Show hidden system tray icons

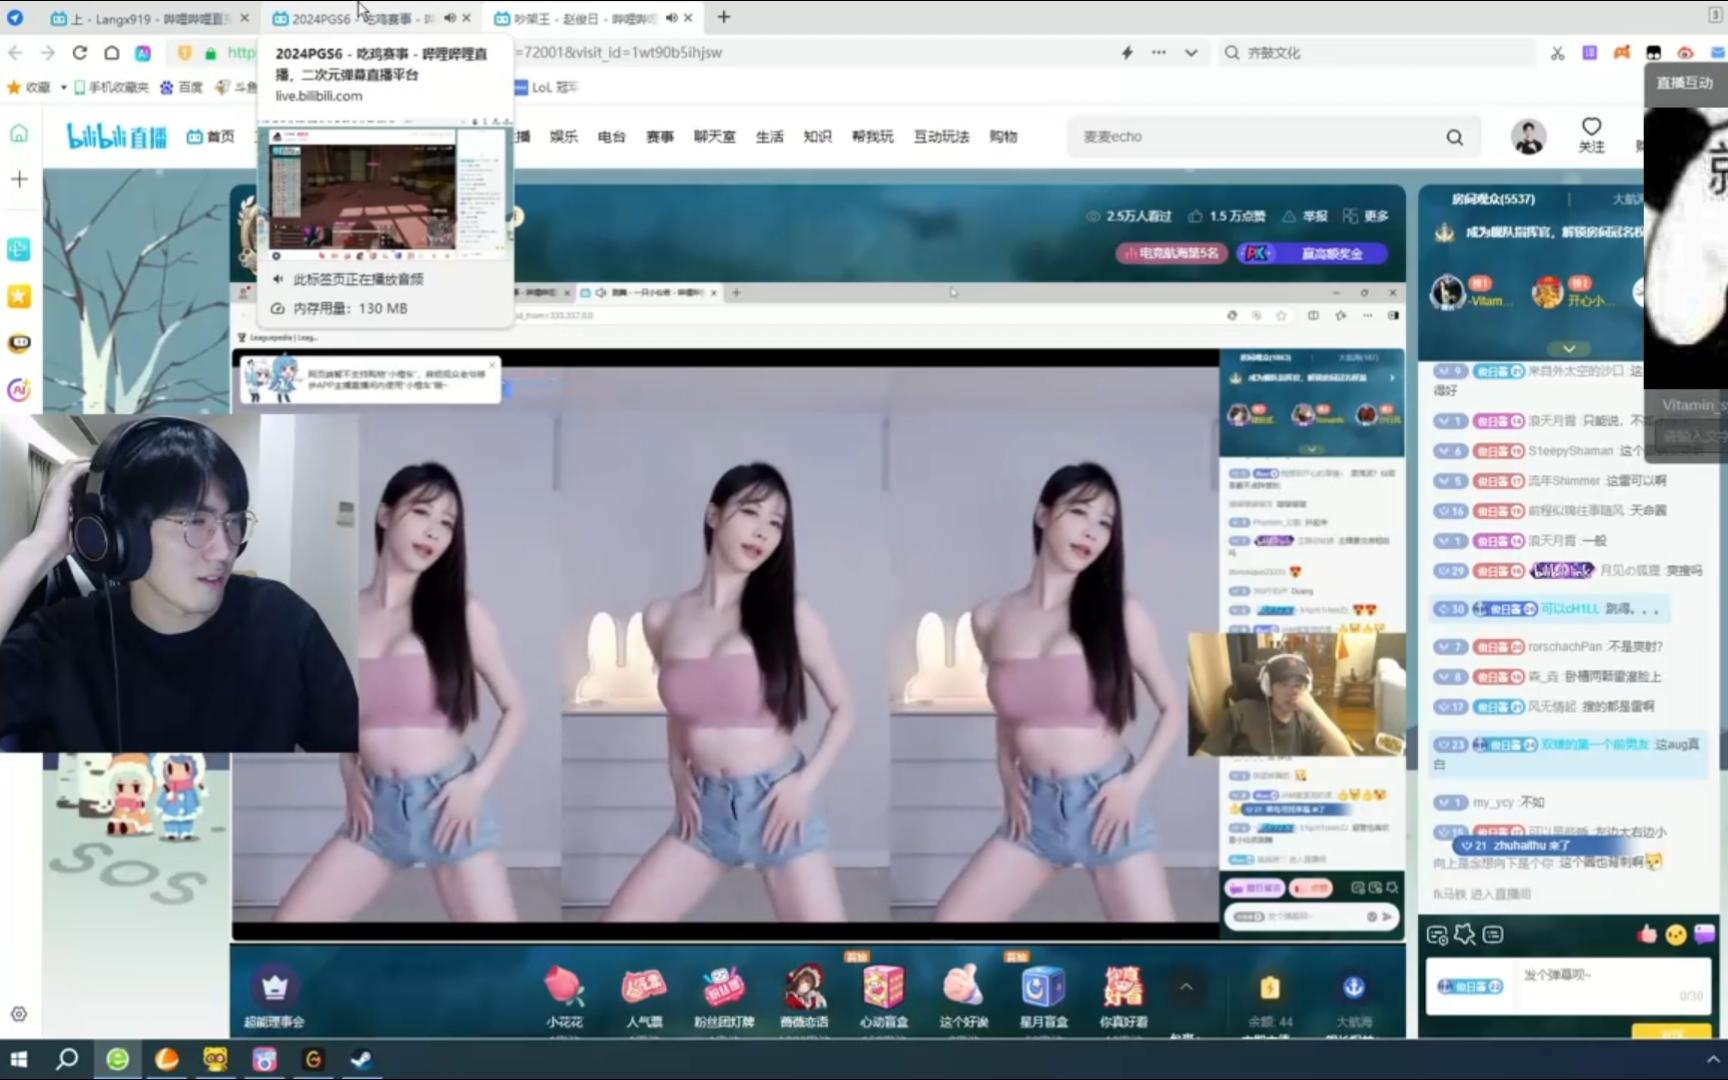click(x=1712, y=1059)
